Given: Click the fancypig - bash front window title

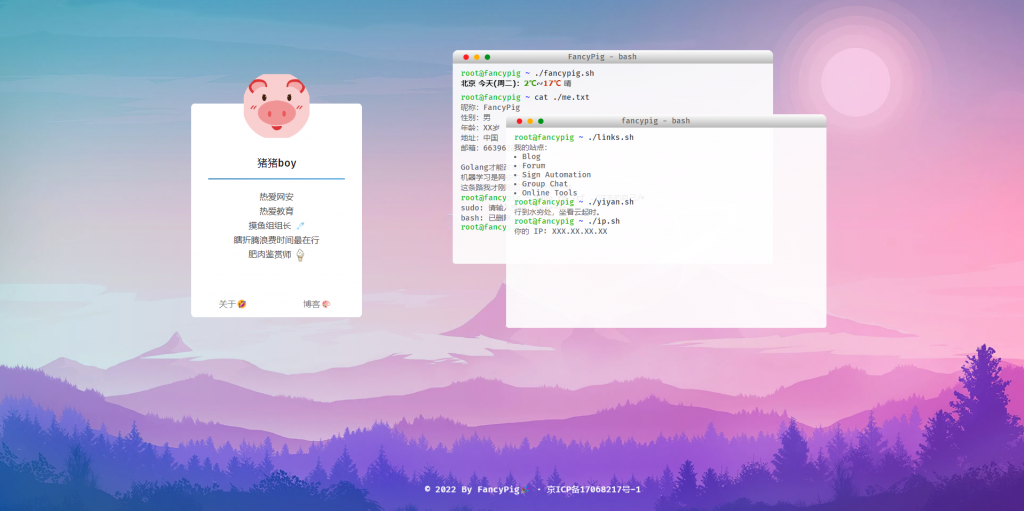Looking at the screenshot, I should pos(655,122).
